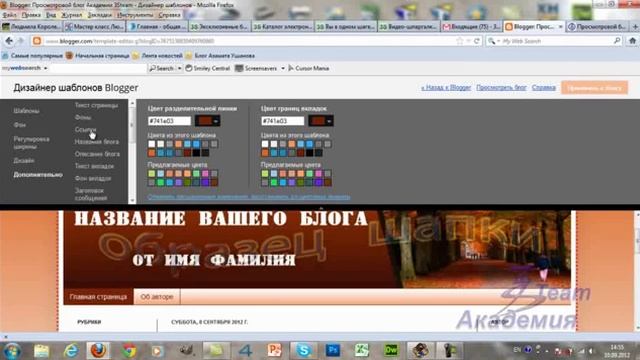Switch to the Входящие Gmail tab
The image size is (640, 360).
[472, 27]
